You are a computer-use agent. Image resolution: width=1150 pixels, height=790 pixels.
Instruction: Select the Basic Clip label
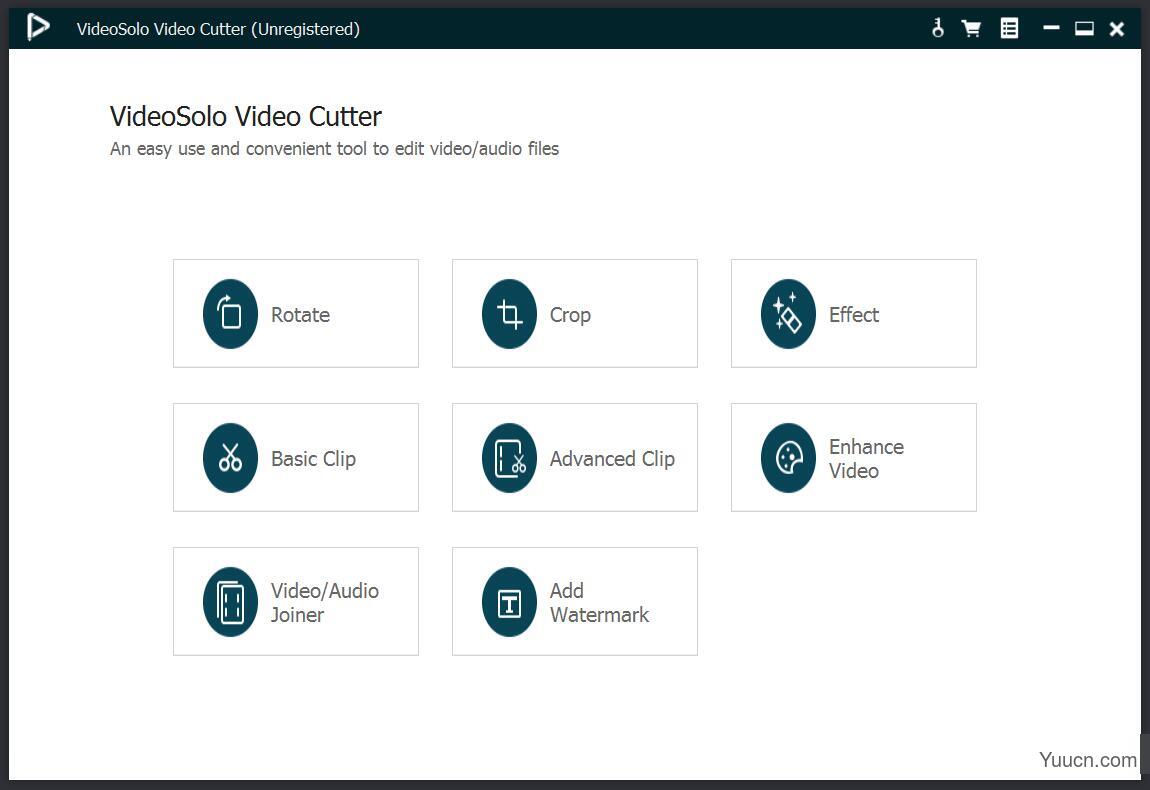pos(313,459)
